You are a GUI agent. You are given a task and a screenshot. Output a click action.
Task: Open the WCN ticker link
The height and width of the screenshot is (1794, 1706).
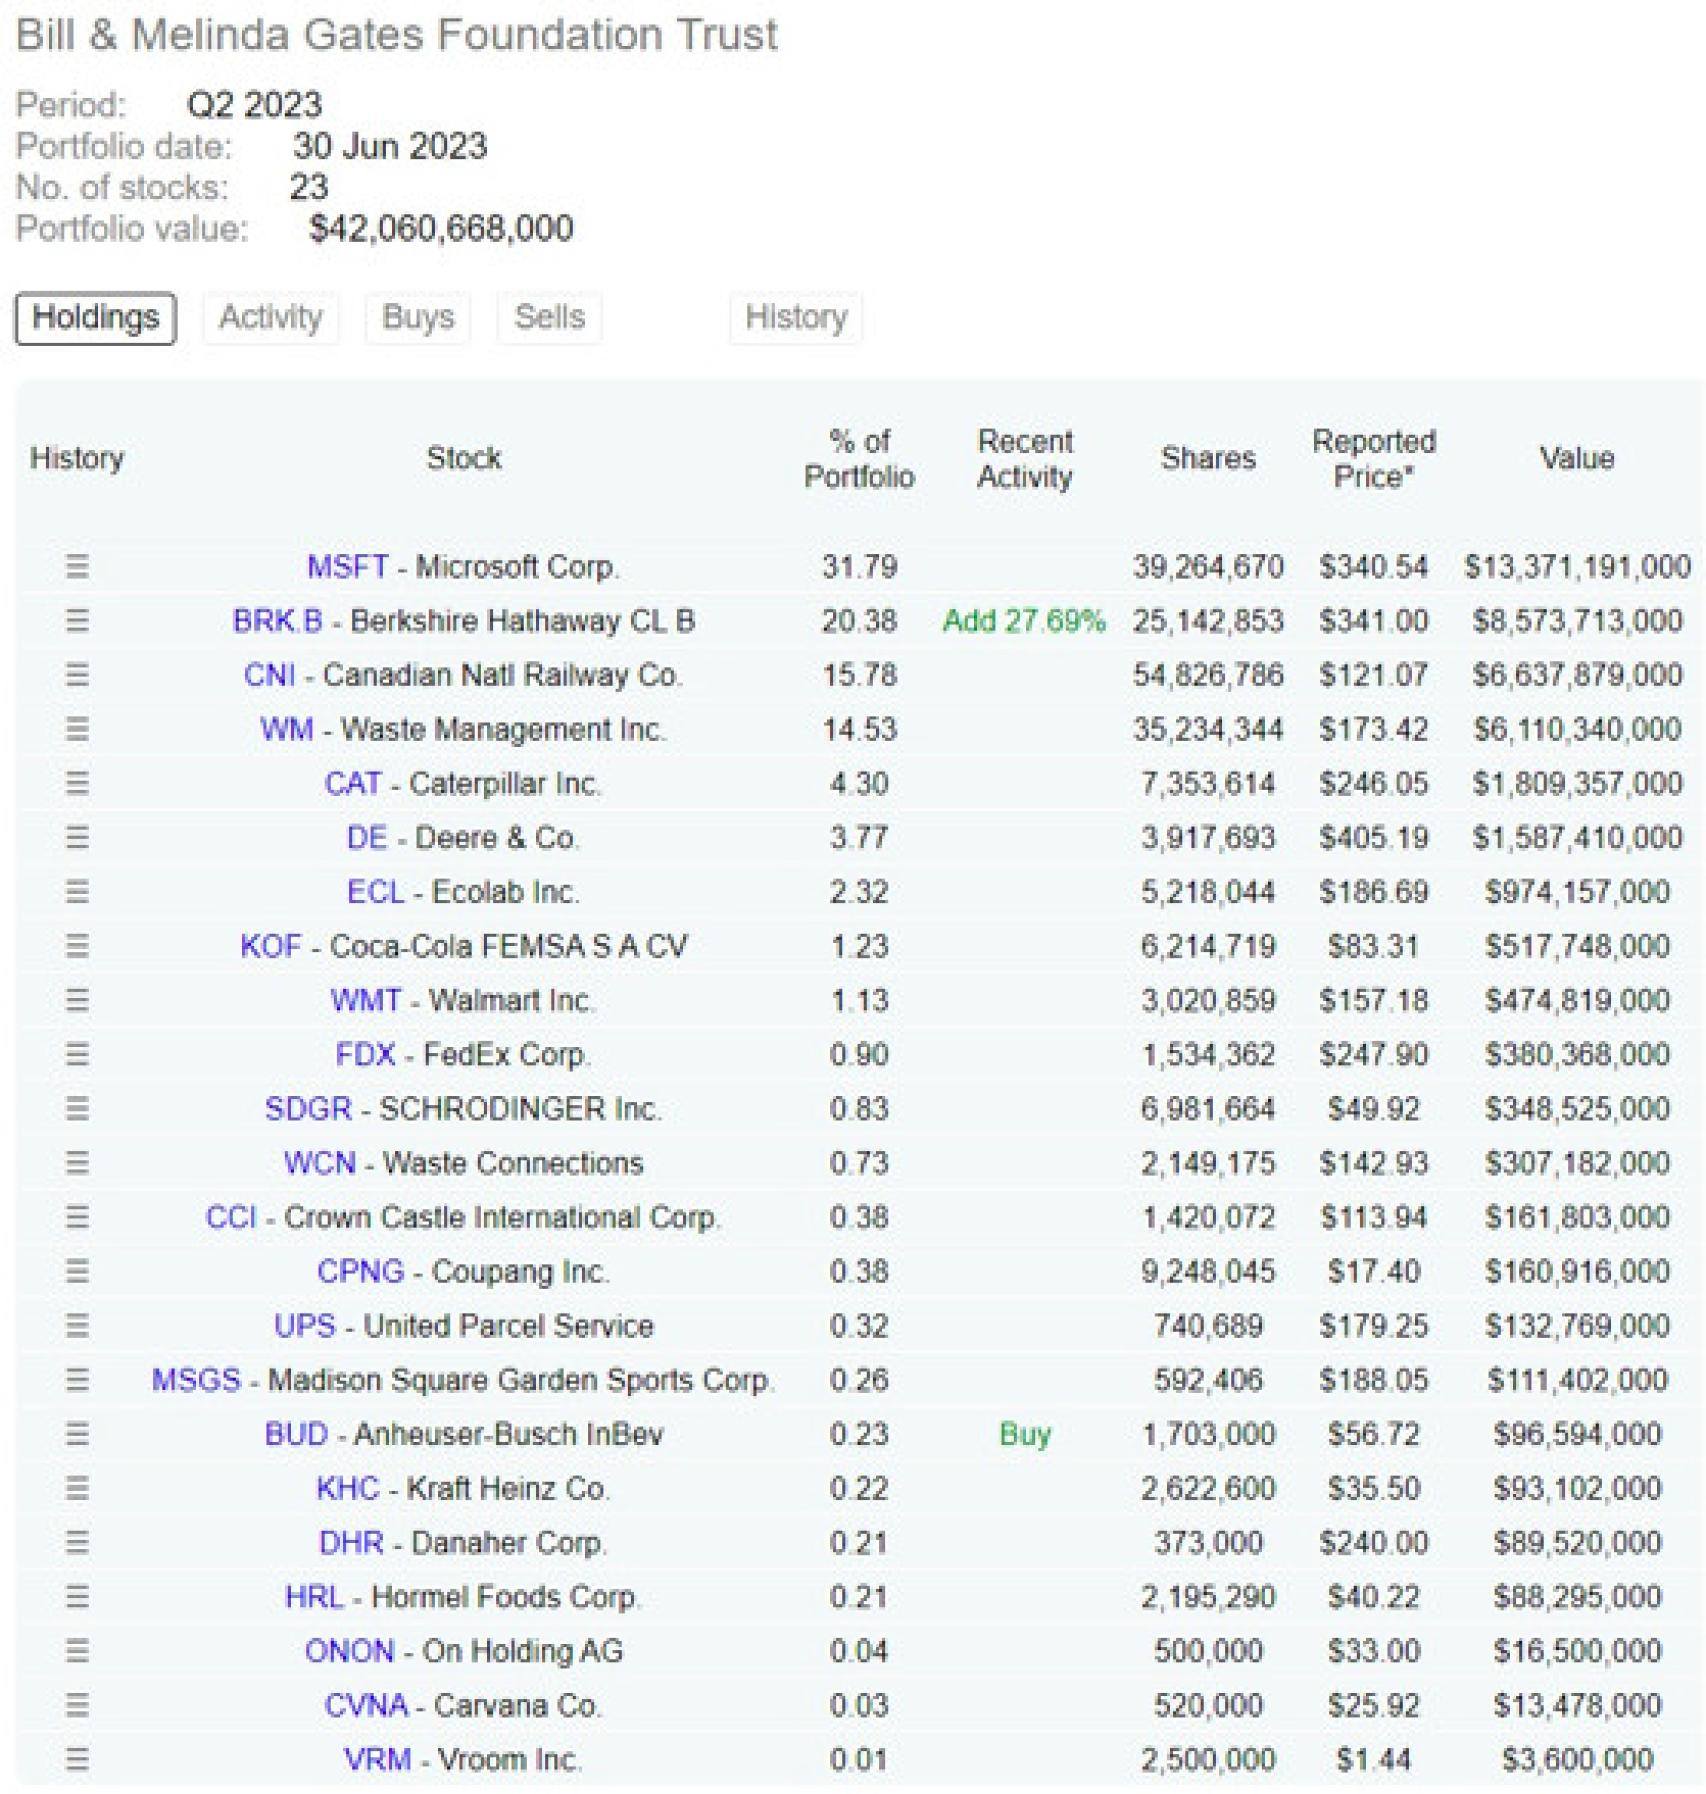point(319,1162)
